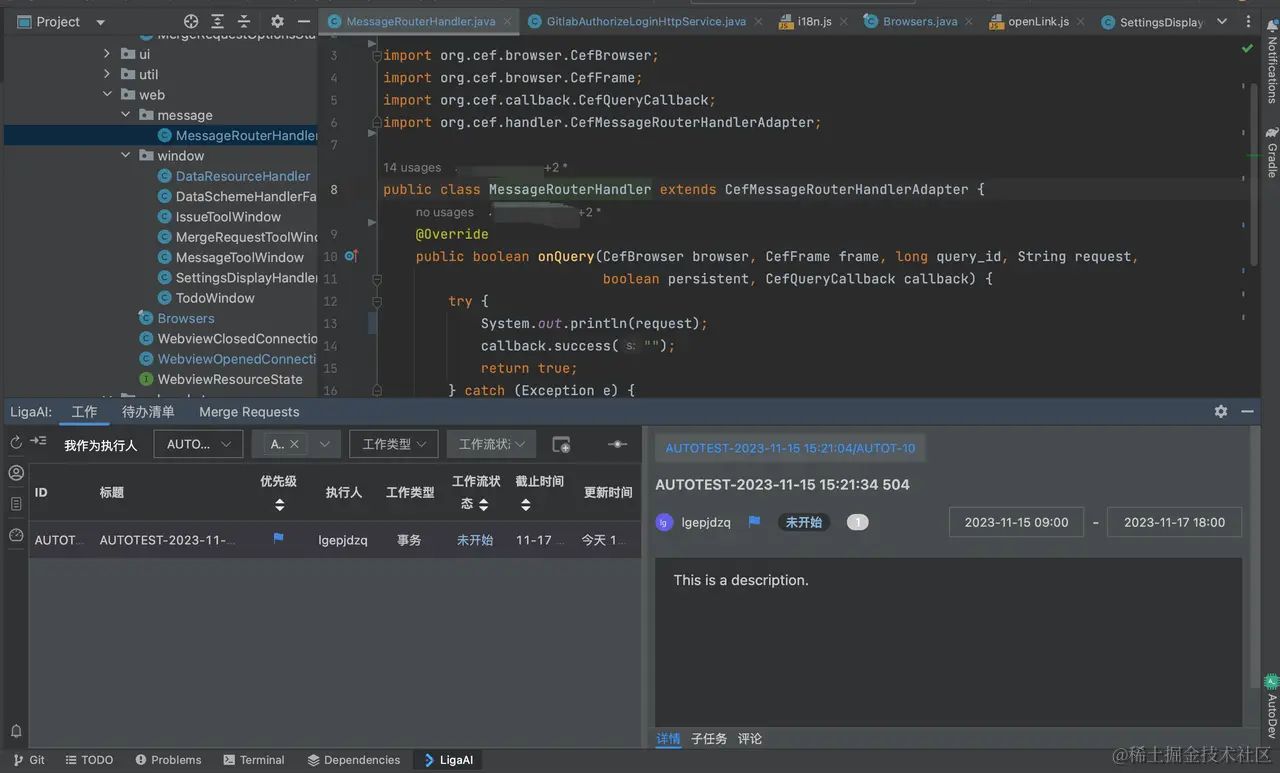Open the Browsers.java editor tab
This screenshot has height=773, width=1280.
click(x=920, y=21)
